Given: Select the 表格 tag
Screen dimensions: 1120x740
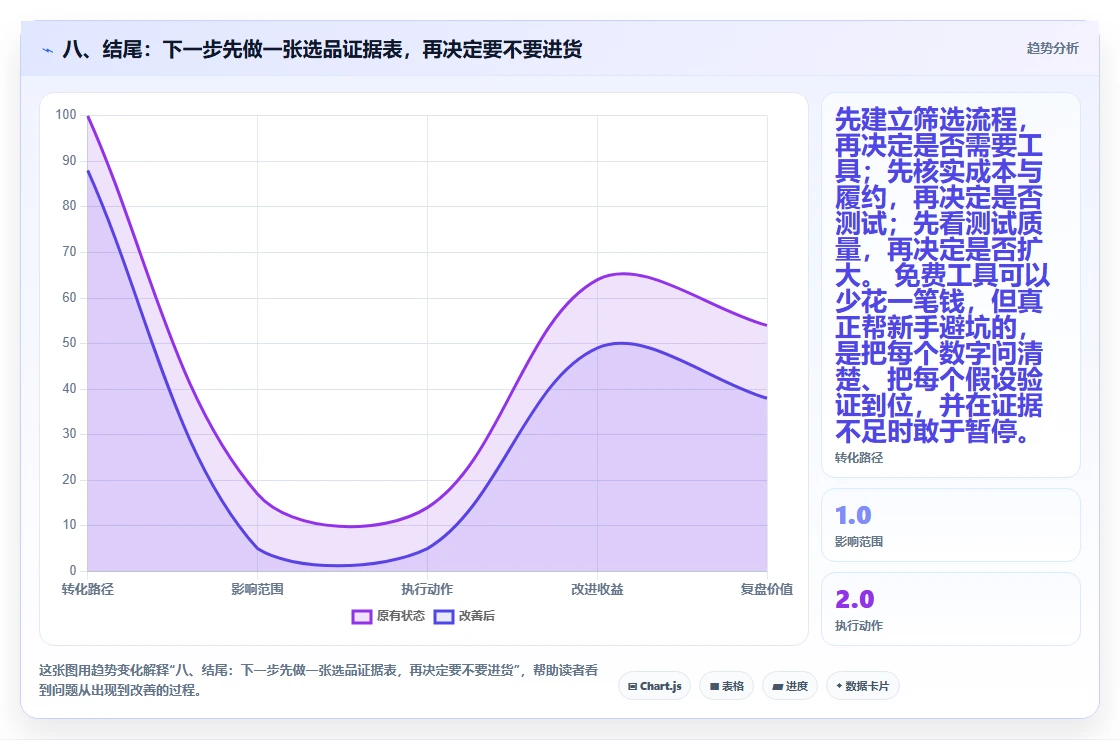Looking at the screenshot, I should 726,686.
